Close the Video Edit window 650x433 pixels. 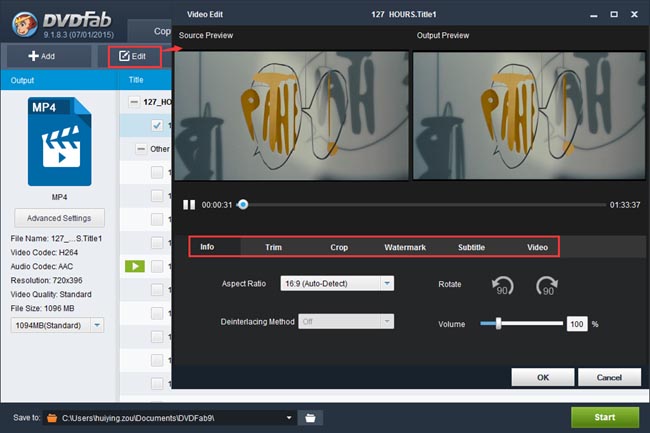tap(634, 15)
